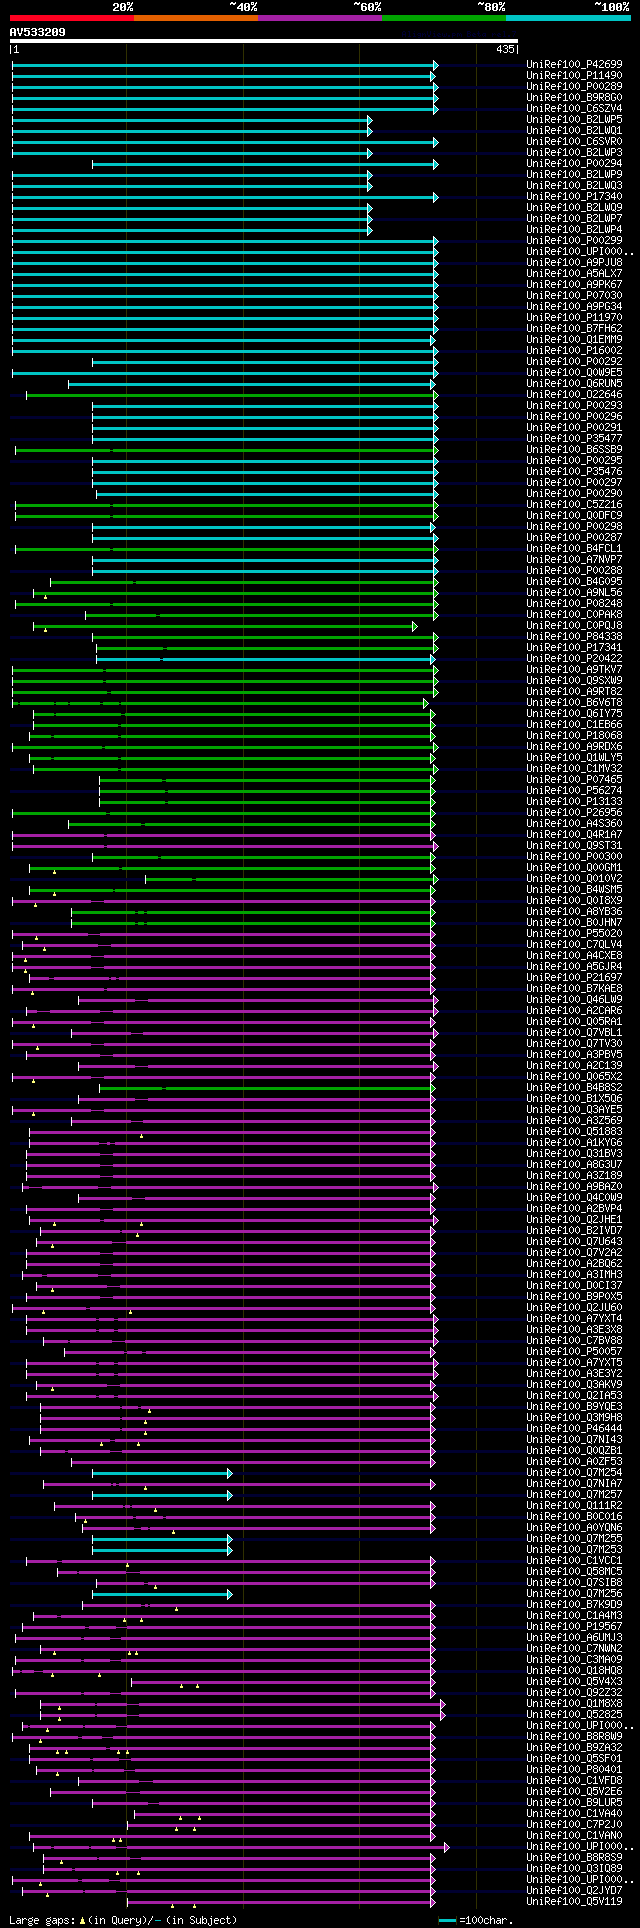Select hit UniRef100_C6SZV4
Screen dimensions: 640x1928
[574, 109]
